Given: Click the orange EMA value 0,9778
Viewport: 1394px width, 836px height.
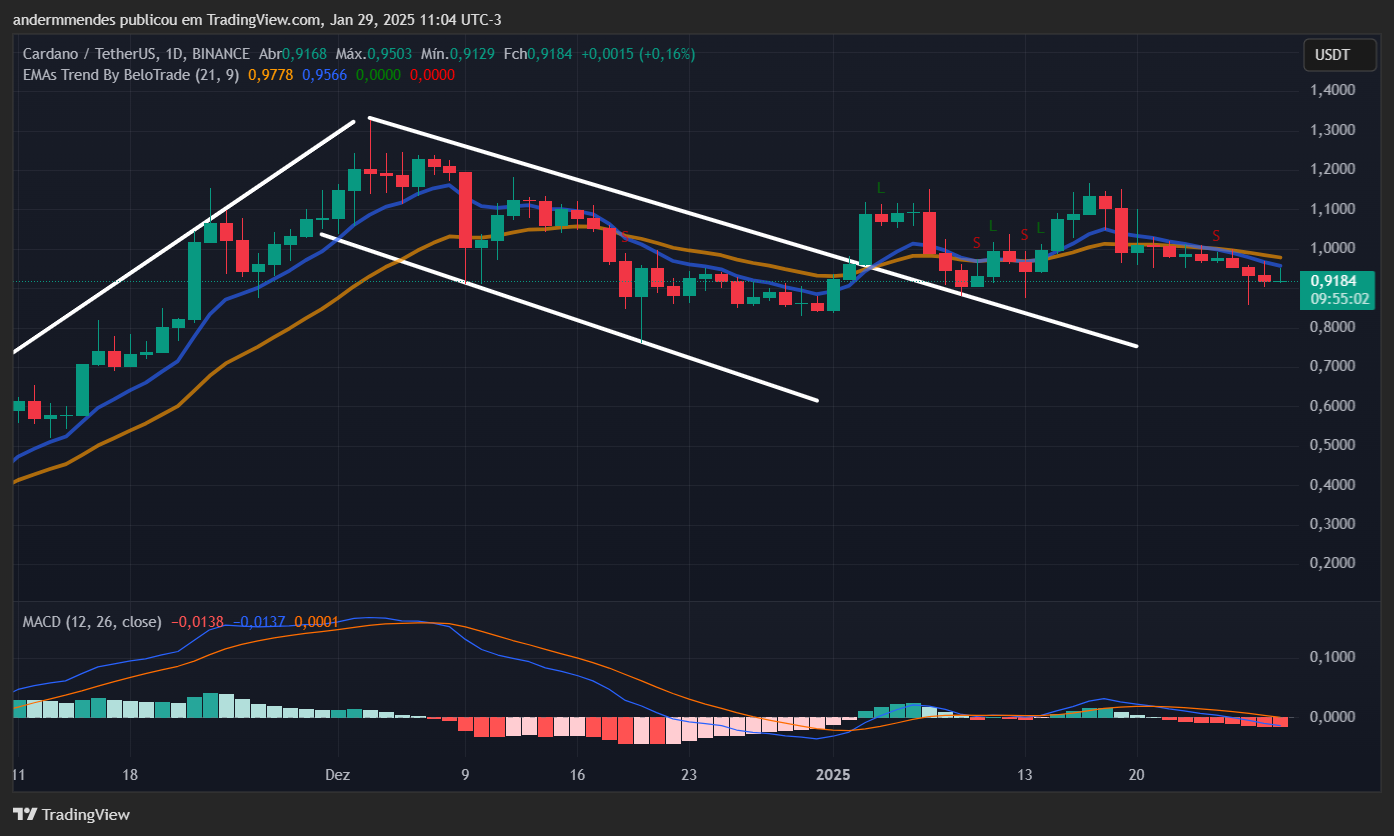Looking at the screenshot, I should point(270,74).
